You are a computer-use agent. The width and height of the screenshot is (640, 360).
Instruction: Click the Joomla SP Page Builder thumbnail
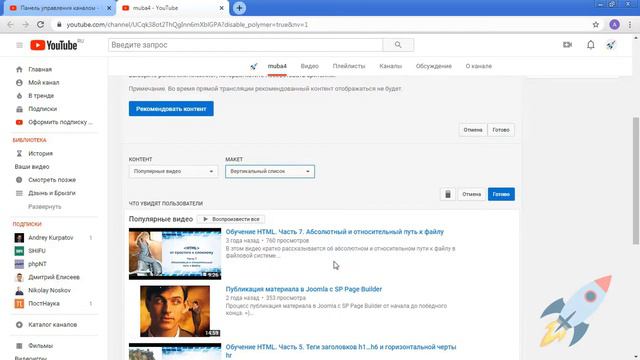click(x=175, y=311)
